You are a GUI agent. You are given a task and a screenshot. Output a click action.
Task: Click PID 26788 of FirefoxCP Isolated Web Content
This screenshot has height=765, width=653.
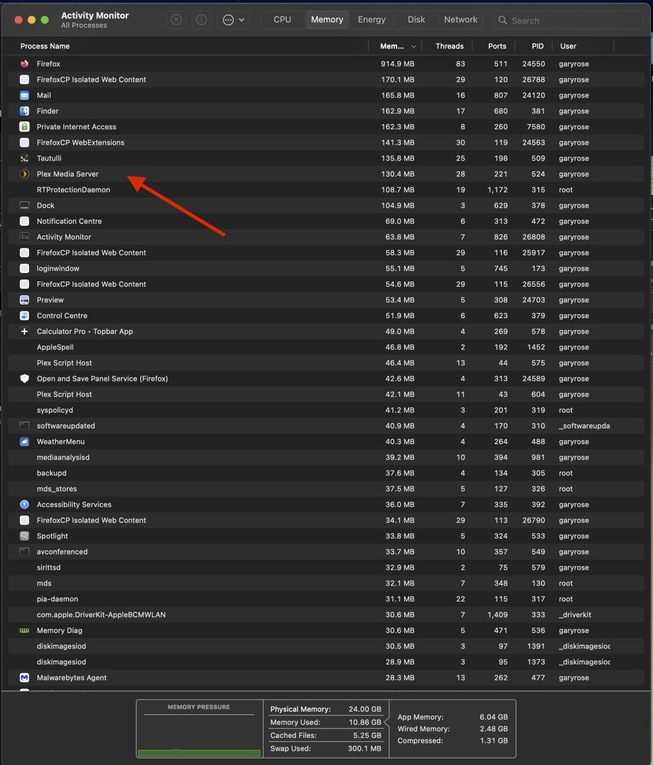[x=533, y=80]
